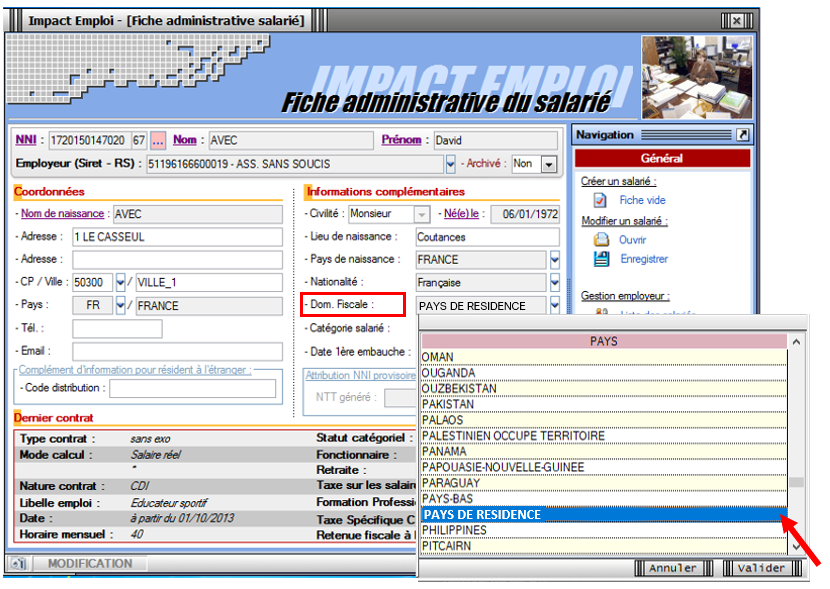The image size is (830, 589).
Task: Open the CP code dropdown arrow
Action: pos(120,282)
